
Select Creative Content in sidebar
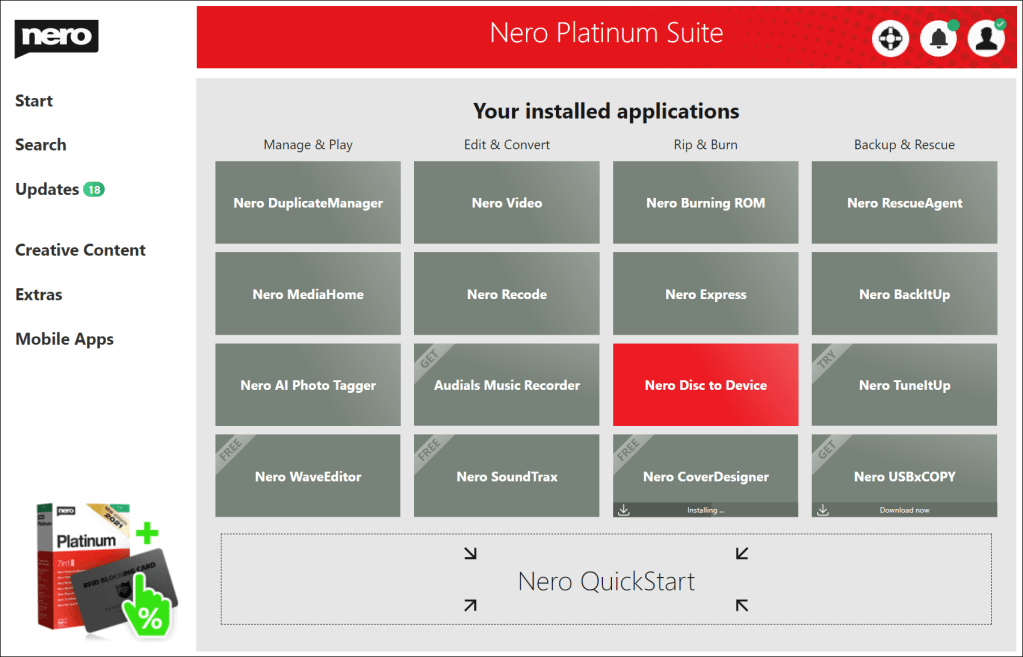[80, 250]
